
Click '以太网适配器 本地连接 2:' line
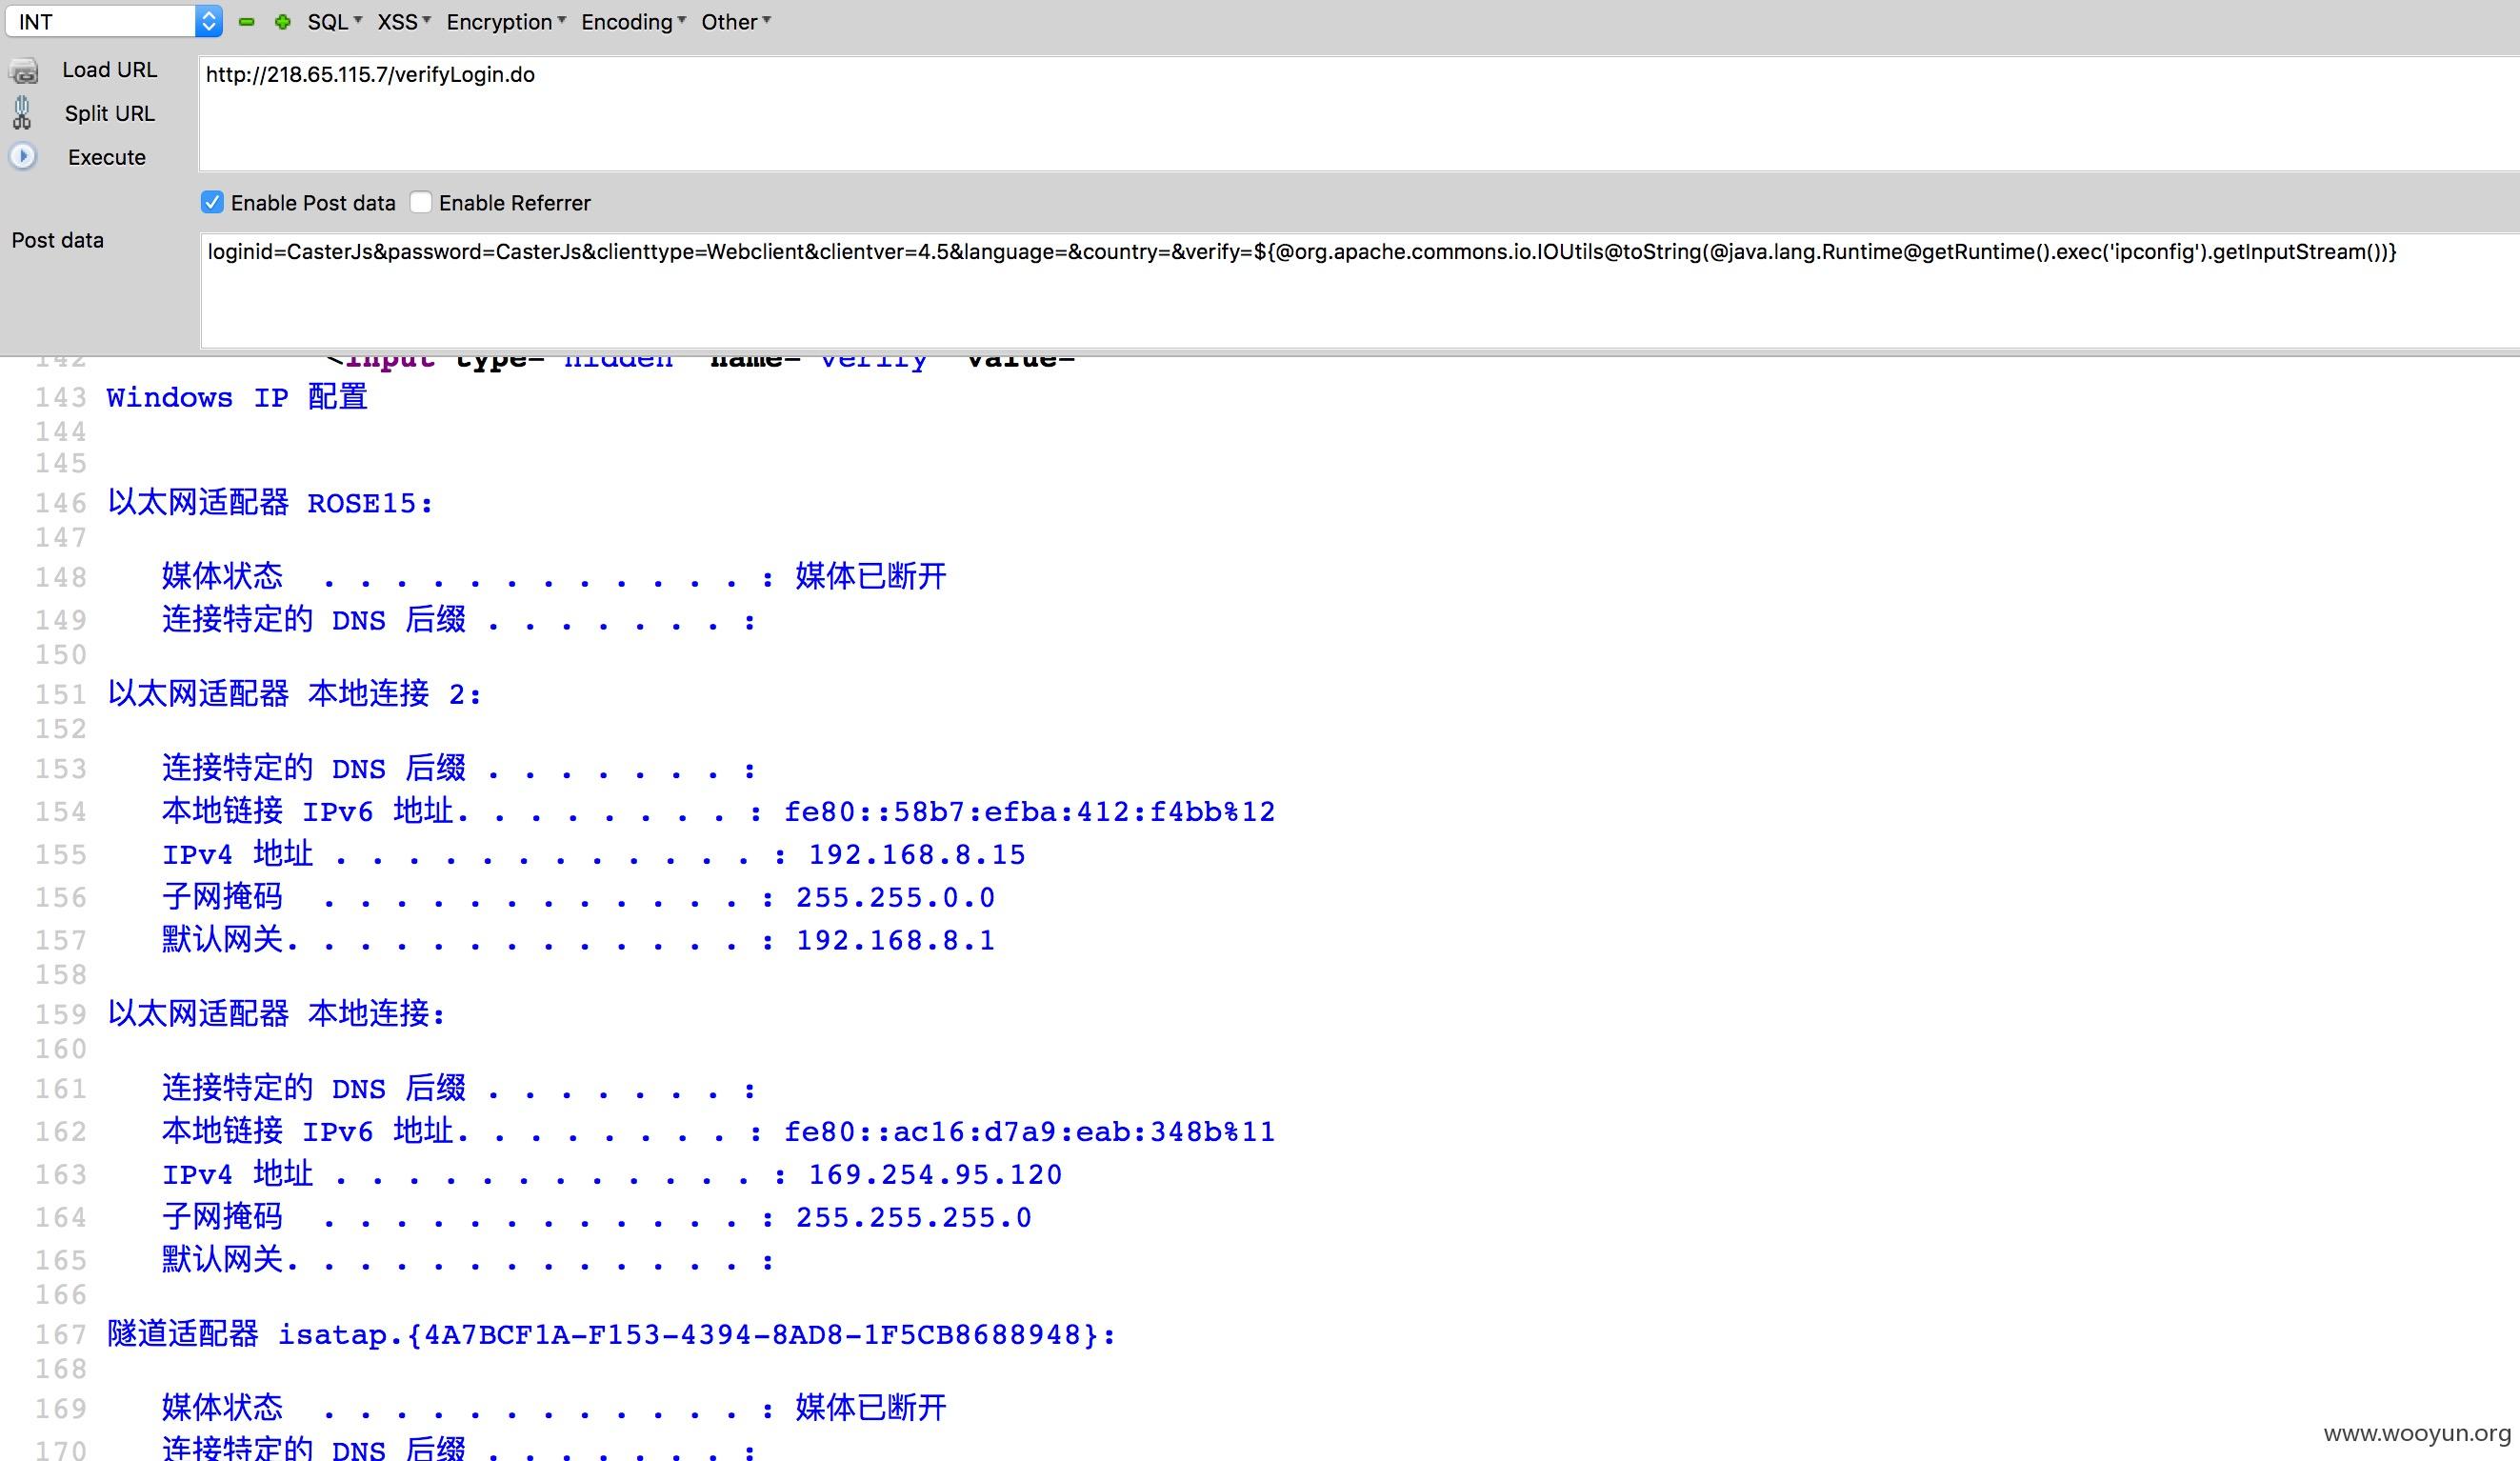[295, 694]
